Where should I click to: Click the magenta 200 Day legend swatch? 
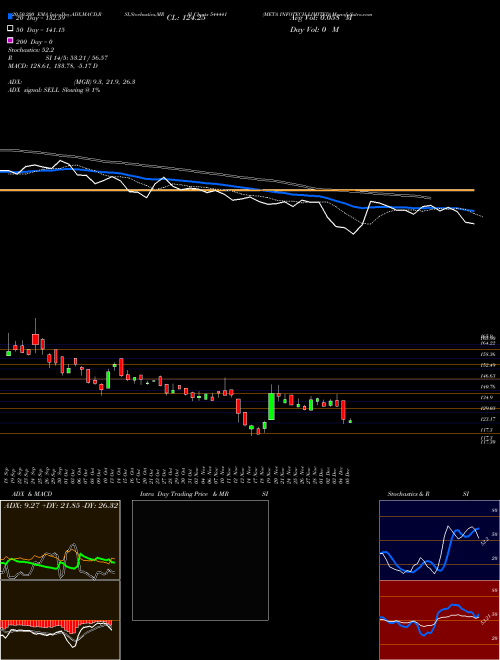[11, 40]
